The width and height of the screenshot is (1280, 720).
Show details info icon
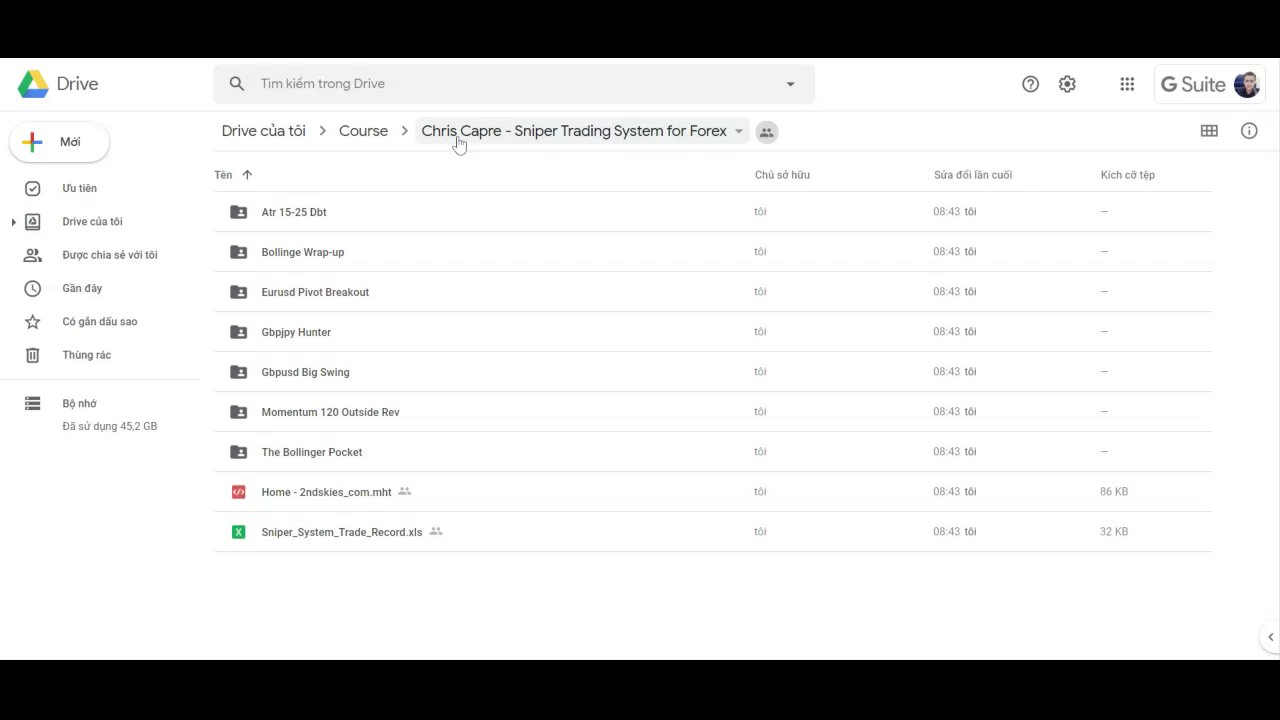click(x=1249, y=131)
